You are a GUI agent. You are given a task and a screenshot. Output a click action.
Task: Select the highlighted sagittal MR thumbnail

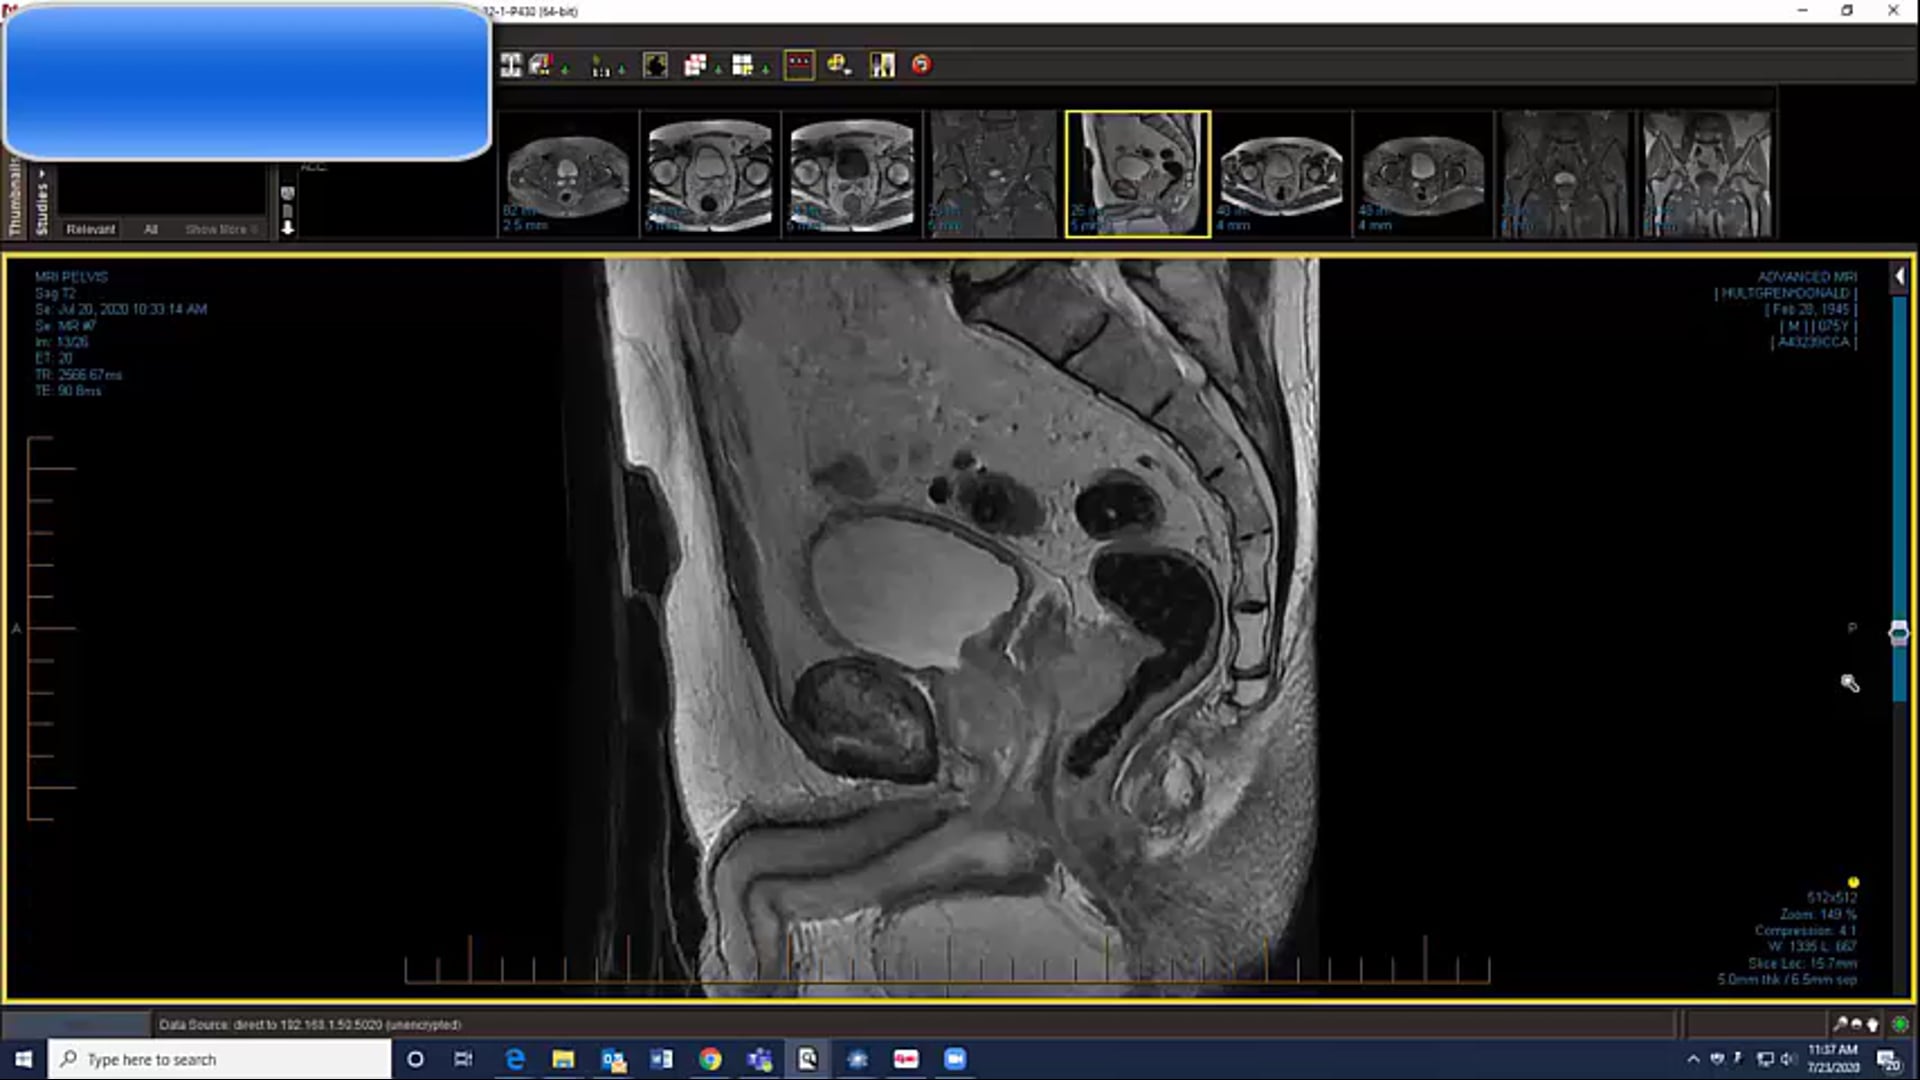(1137, 173)
